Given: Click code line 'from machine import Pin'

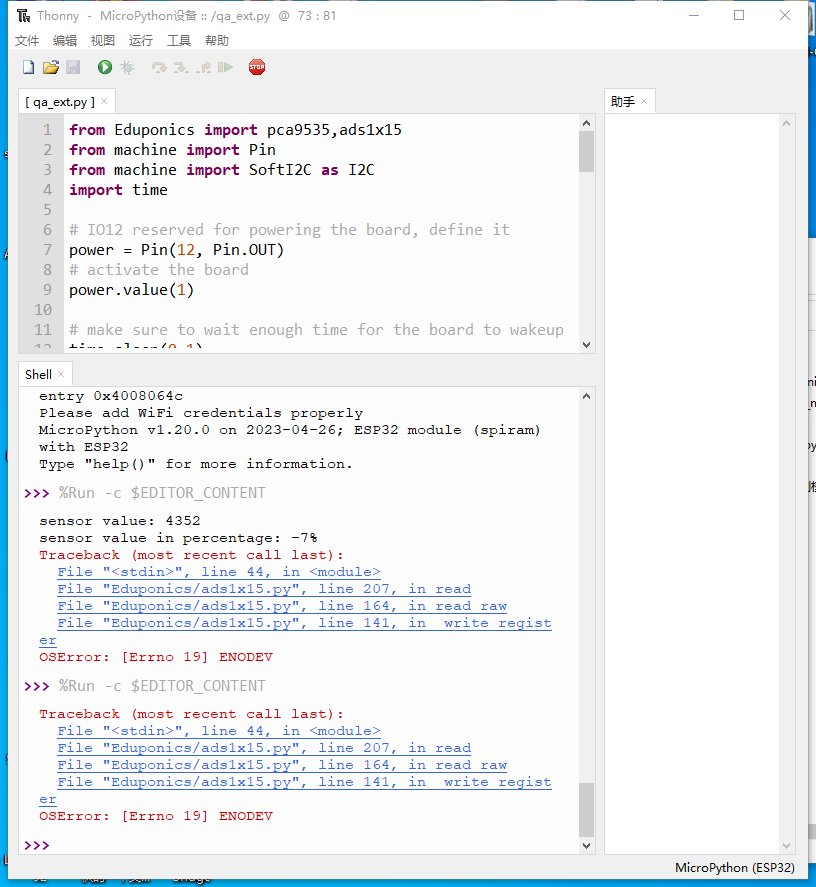Looking at the screenshot, I should [x=173, y=149].
